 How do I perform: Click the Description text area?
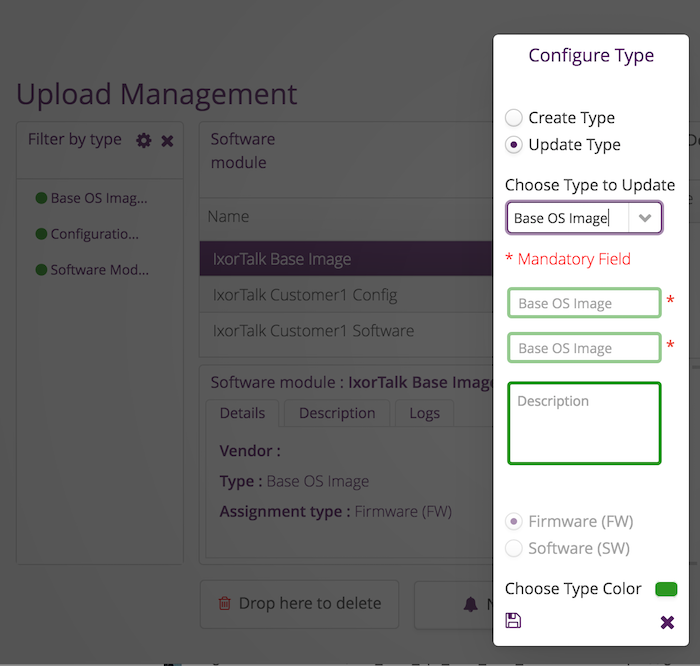(x=584, y=423)
